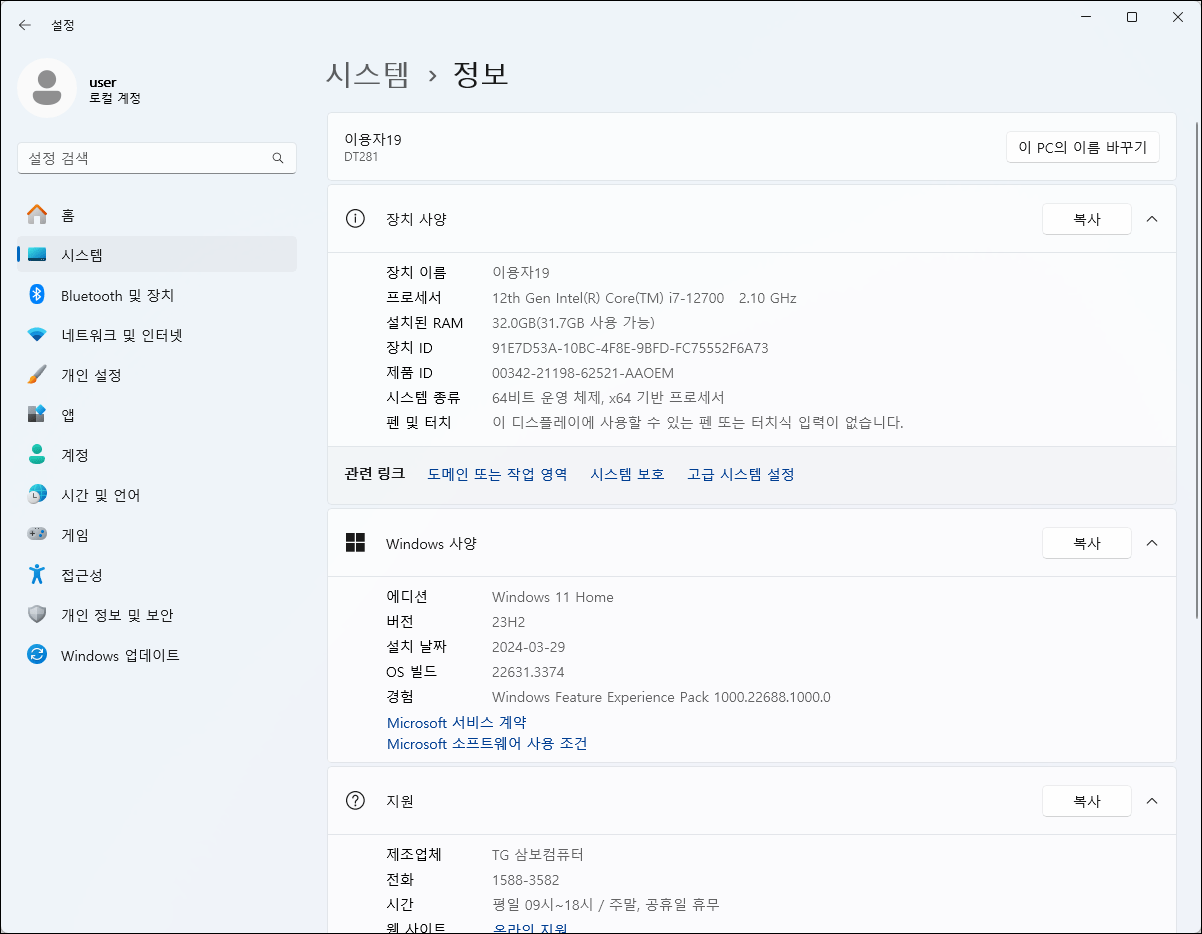Select 게임 category
This screenshot has width=1202, height=934.
tap(157, 535)
